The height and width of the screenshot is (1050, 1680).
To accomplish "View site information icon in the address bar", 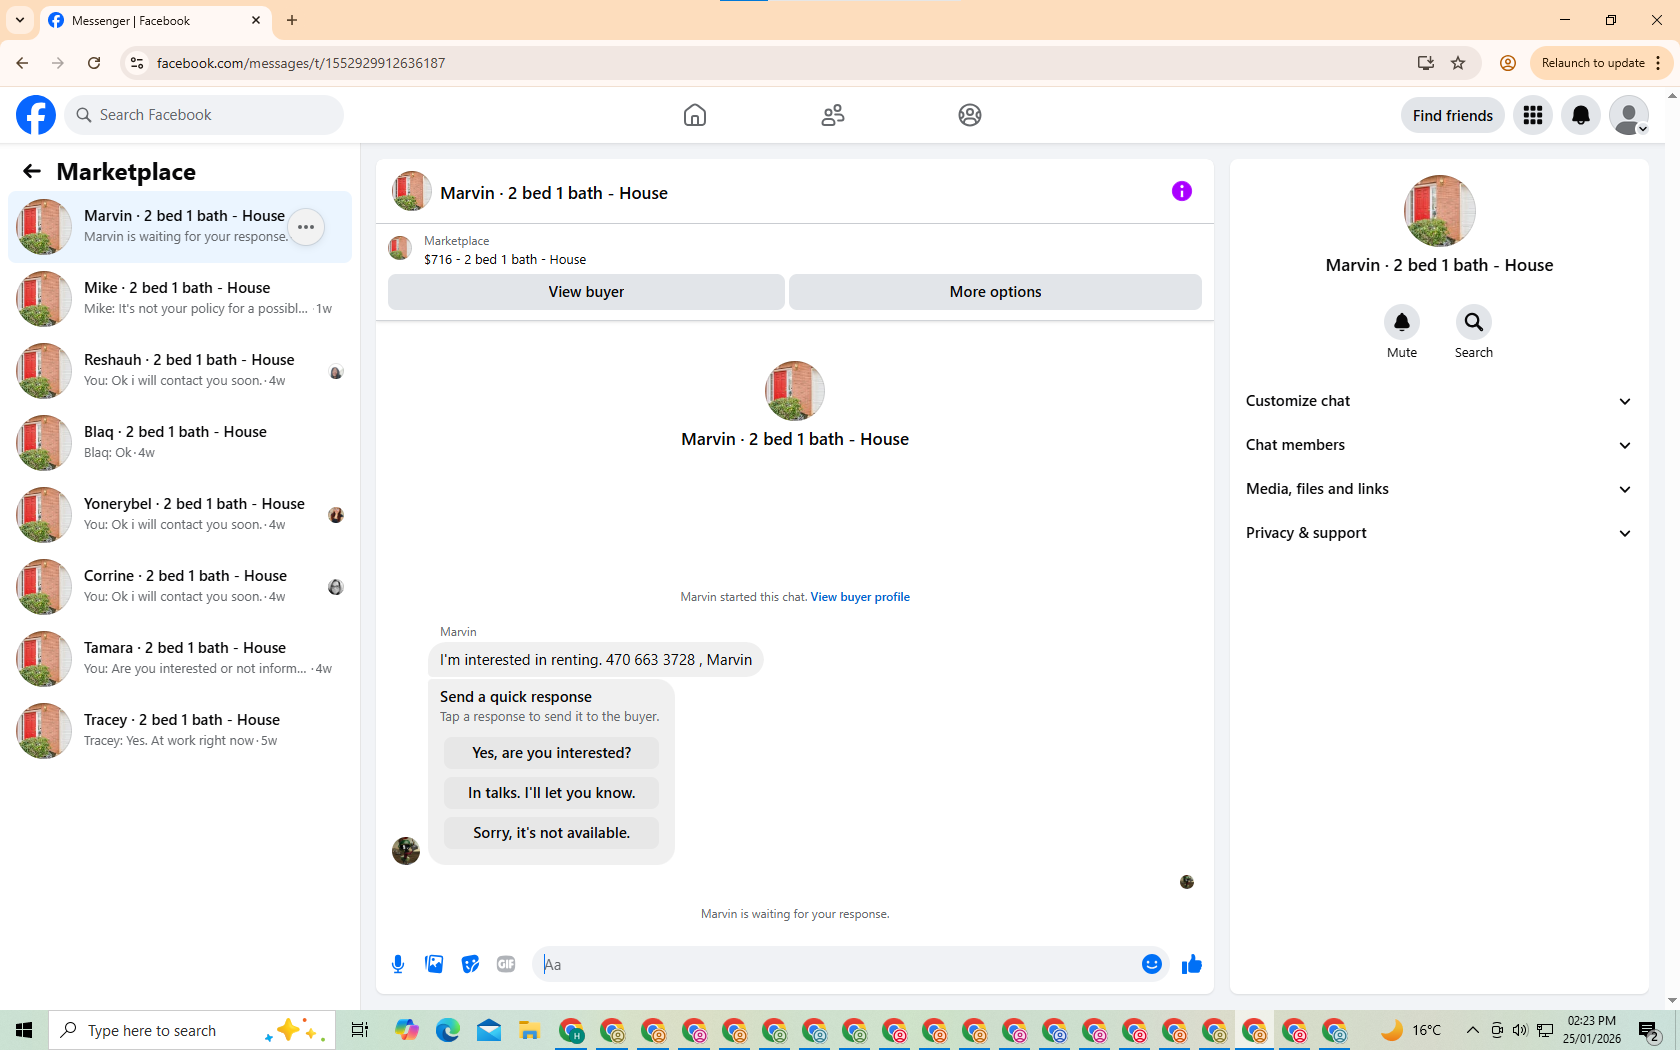I will tap(137, 63).
